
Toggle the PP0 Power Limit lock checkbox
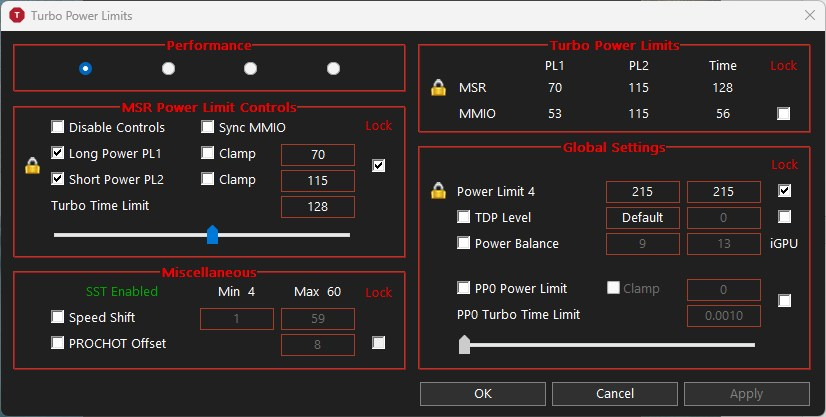[x=784, y=301]
